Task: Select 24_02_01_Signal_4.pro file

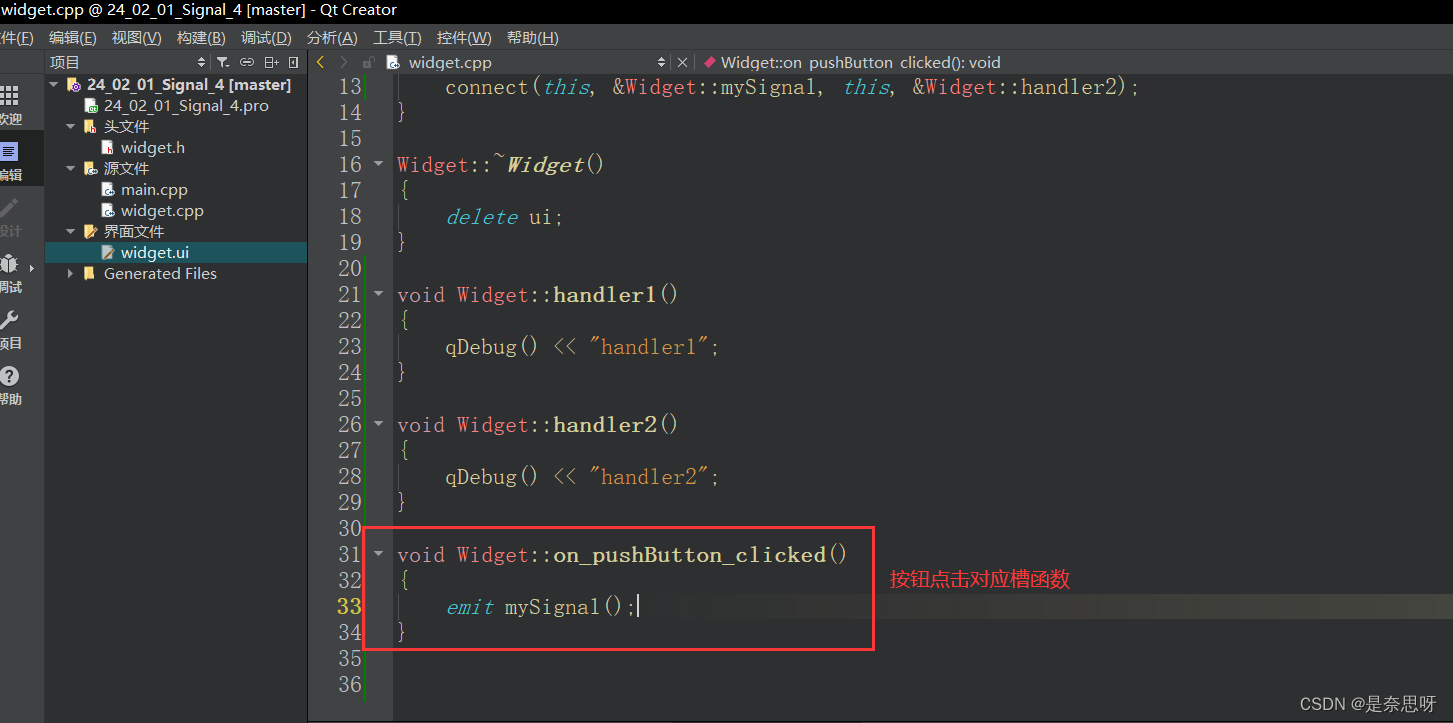Action: (x=186, y=106)
